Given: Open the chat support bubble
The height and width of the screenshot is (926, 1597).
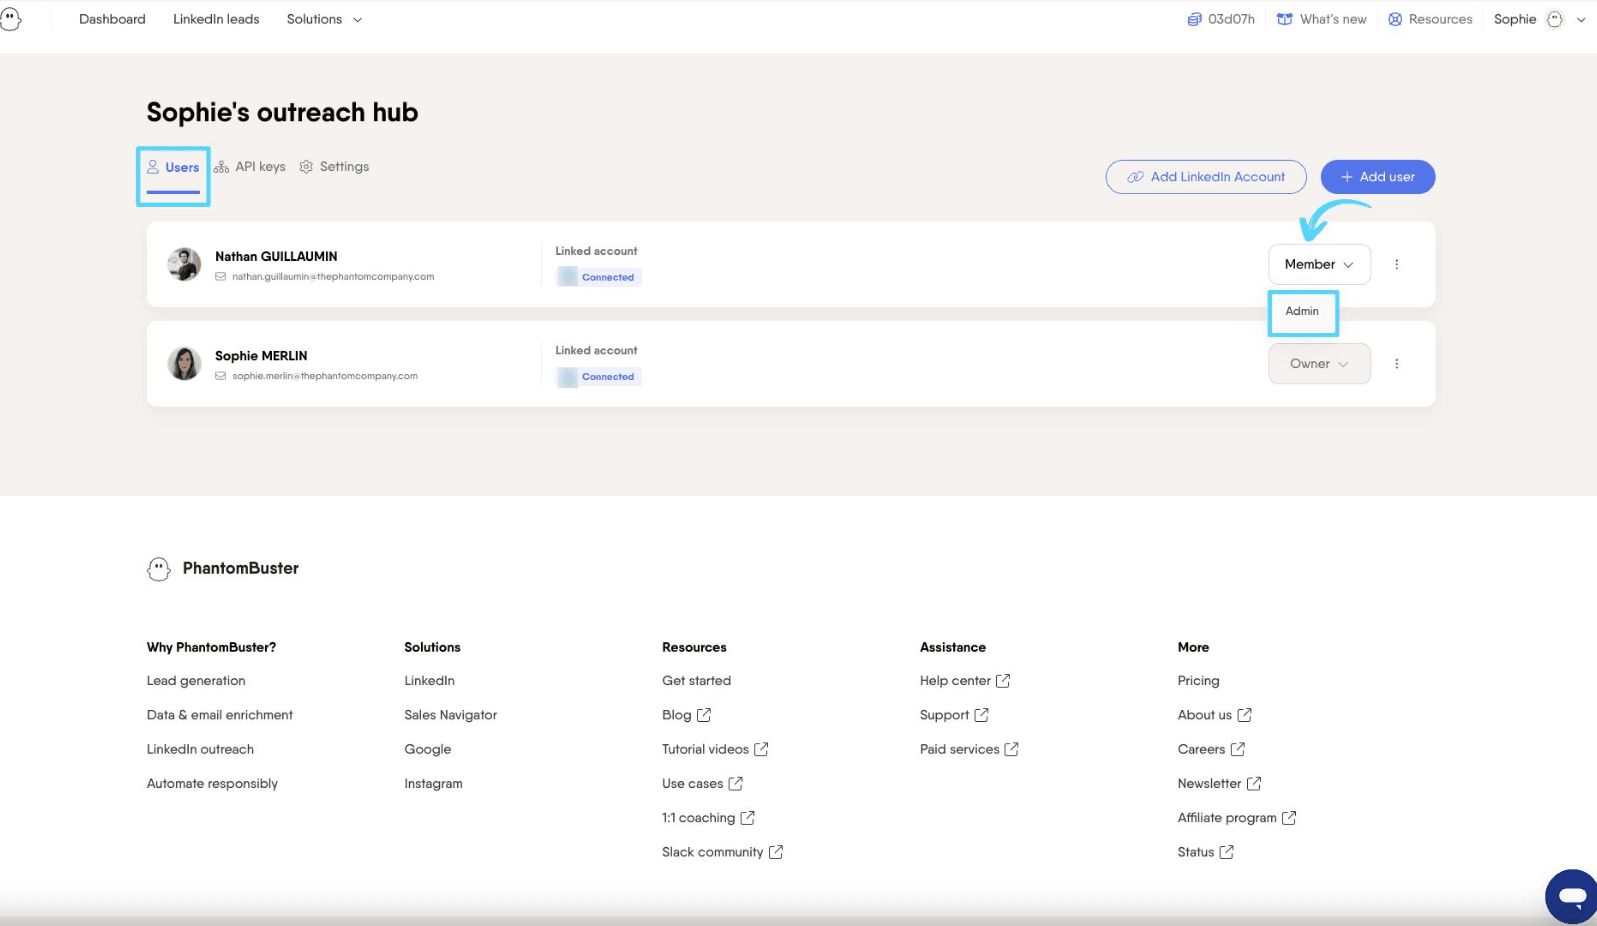Looking at the screenshot, I should pos(1572,896).
